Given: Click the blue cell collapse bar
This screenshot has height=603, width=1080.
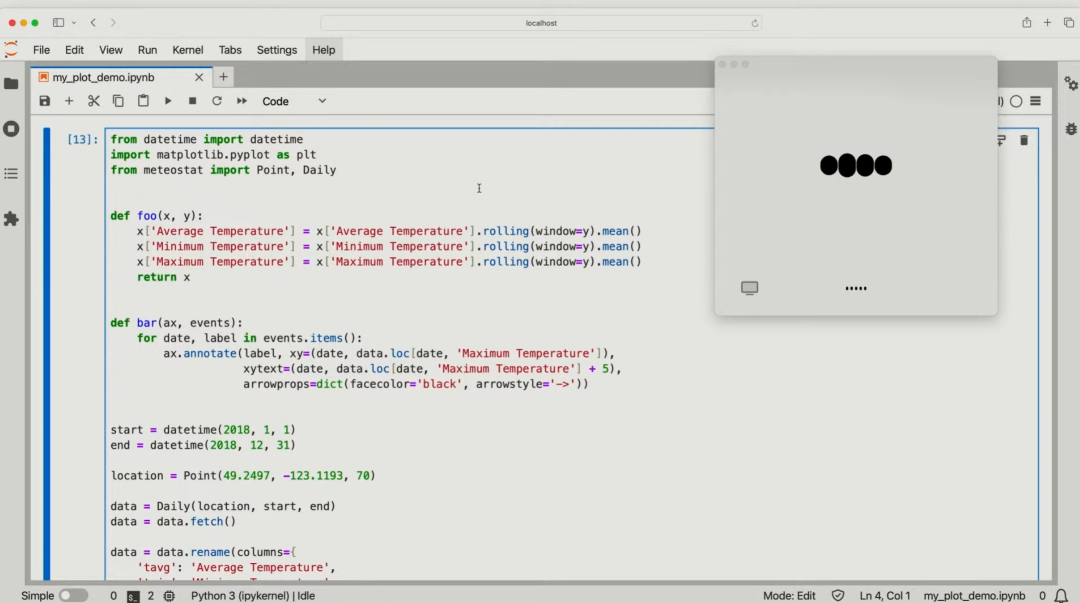Looking at the screenshot, I should point(46,354).
